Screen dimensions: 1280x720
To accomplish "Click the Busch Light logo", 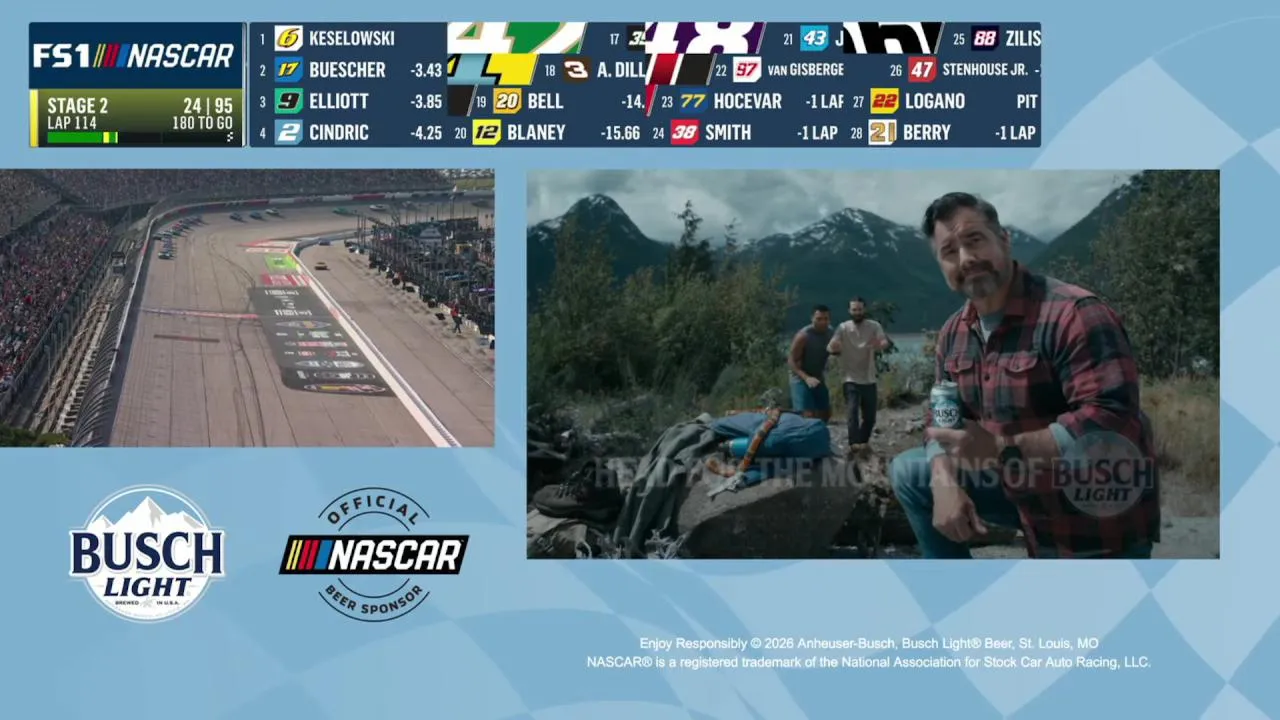I will (147, 553).
